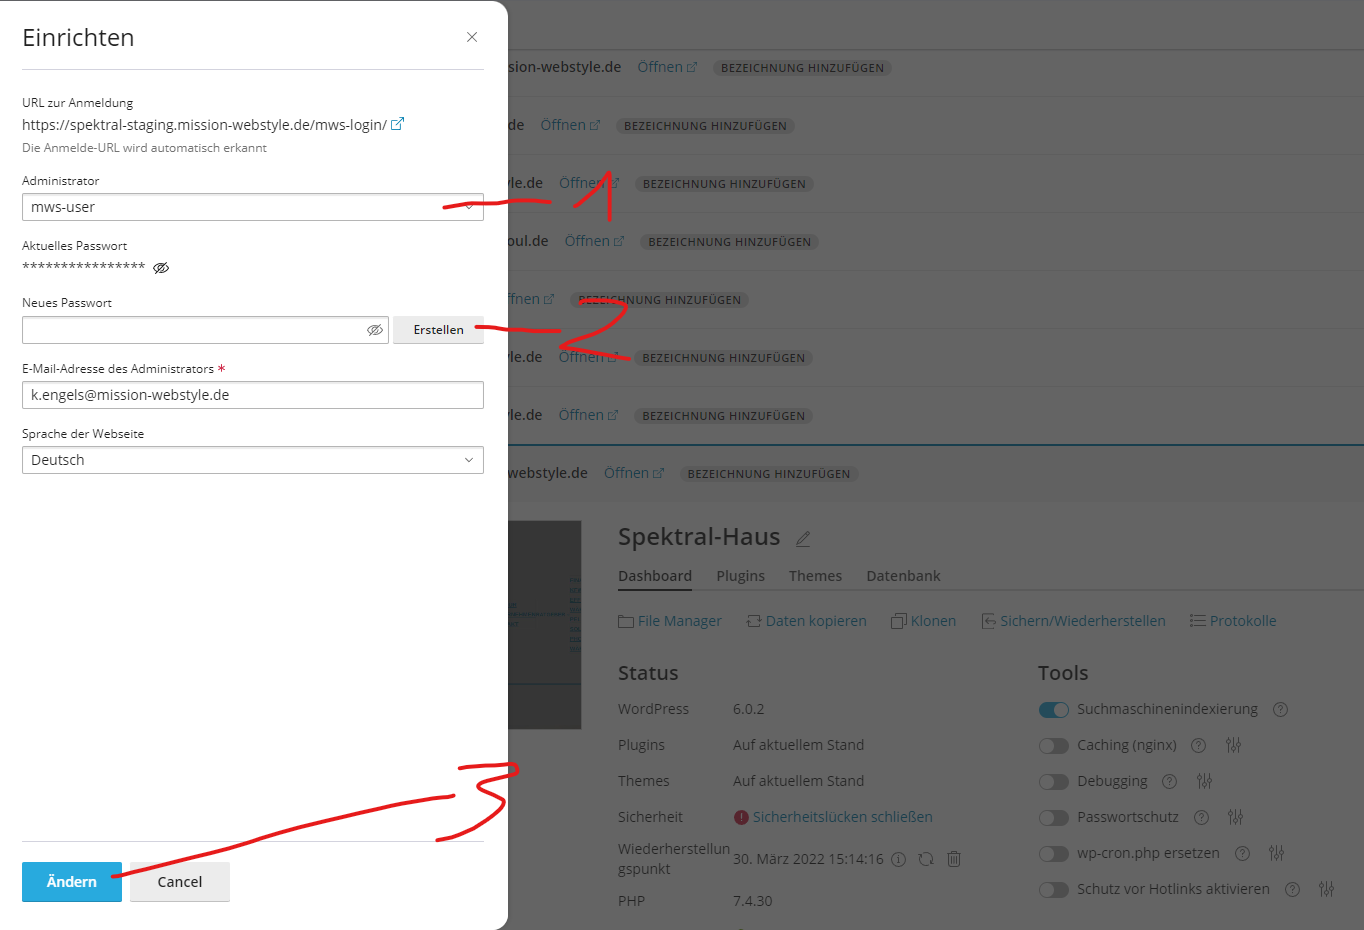Open Caching (nginx) settings sliders icon
This screenshot has width=1364, height=930.
[x=1233, y=745]
